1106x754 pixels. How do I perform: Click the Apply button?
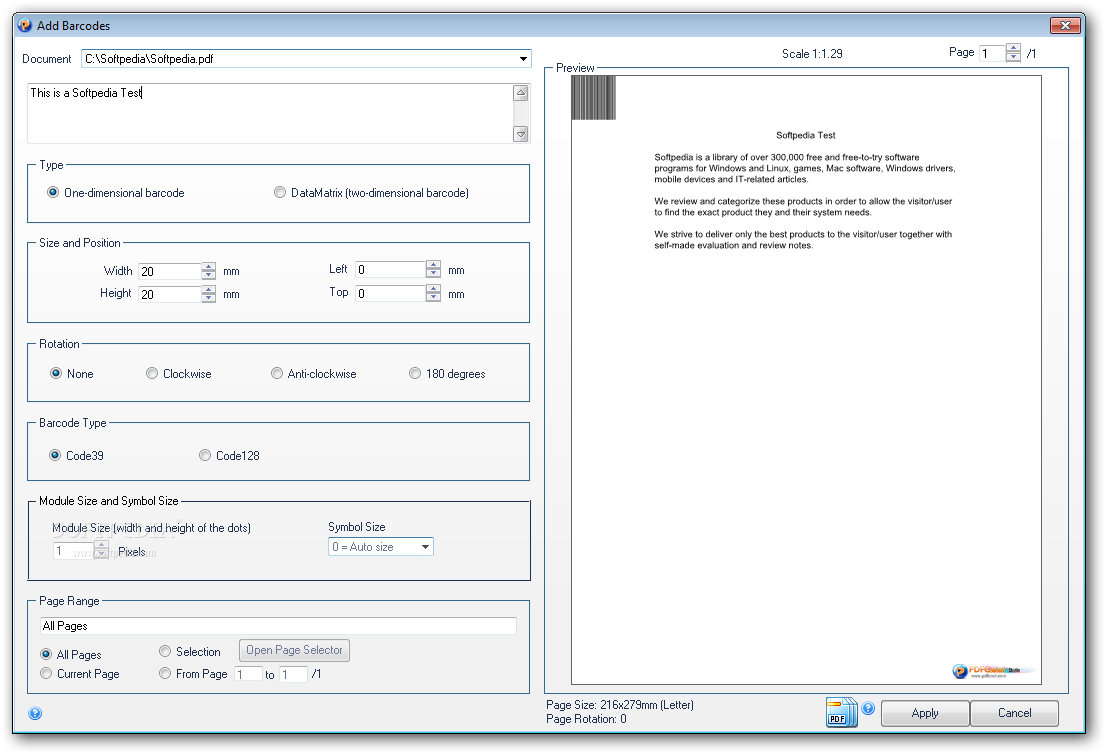(x=925, y=713)
